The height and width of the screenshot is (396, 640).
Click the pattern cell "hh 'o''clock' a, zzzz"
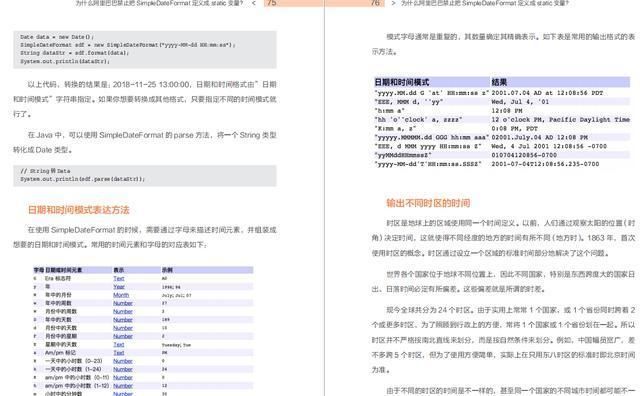[x=418, y=120]
